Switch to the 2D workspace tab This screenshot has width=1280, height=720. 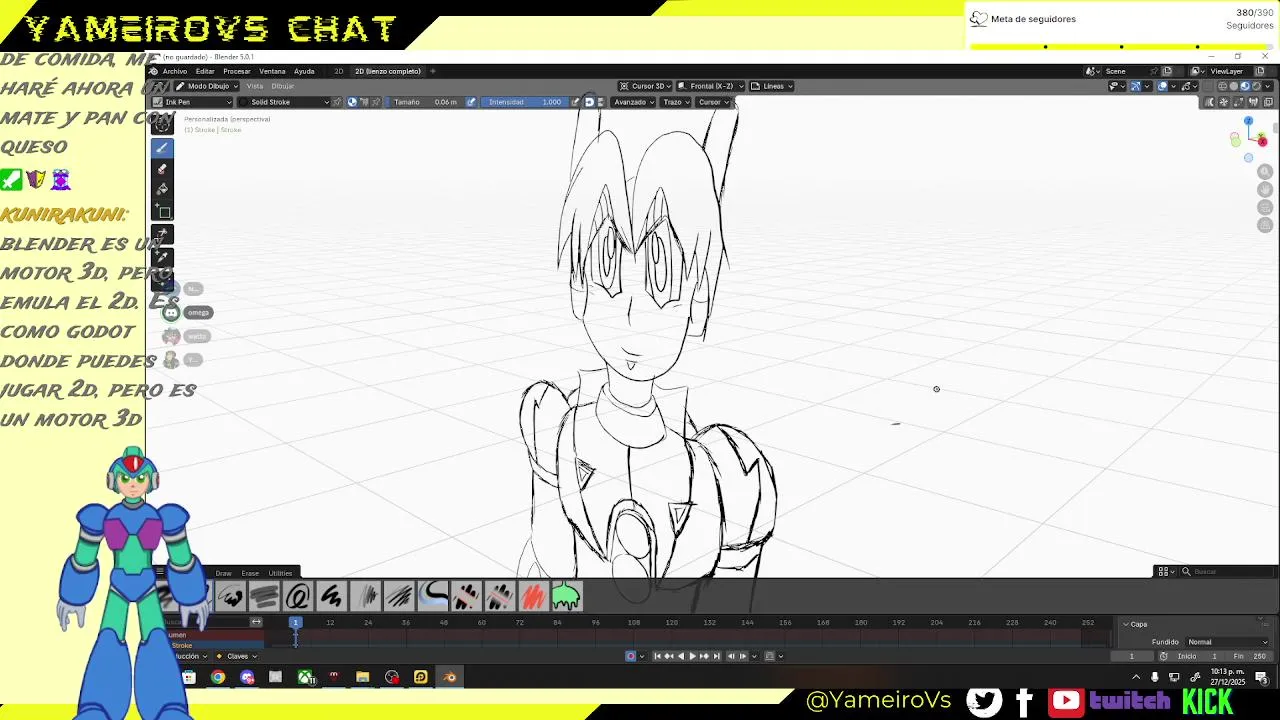338,71
